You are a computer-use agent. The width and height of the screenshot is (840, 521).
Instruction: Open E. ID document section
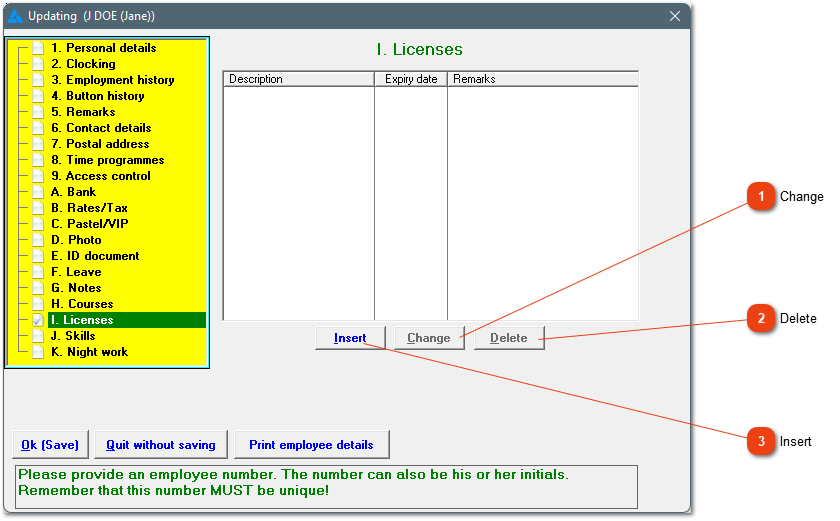pyautogui.click(x=95, y=256)
